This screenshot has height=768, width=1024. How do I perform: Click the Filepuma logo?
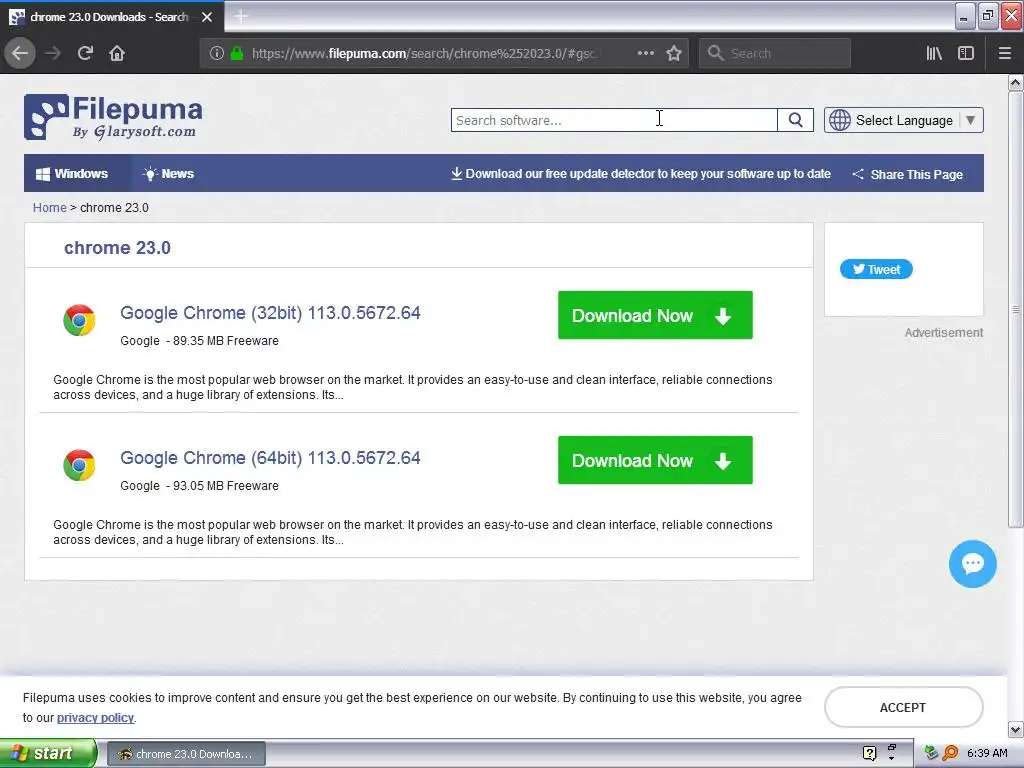(113, 118)
